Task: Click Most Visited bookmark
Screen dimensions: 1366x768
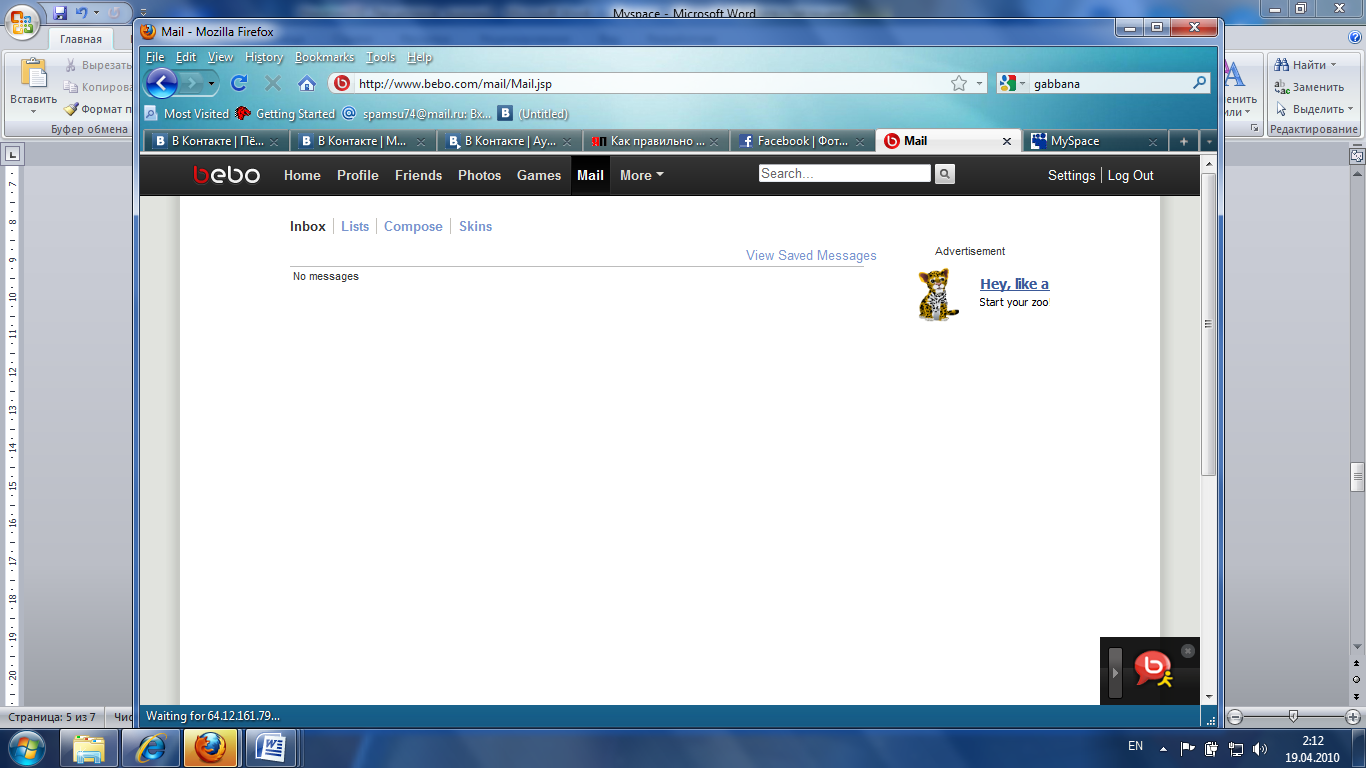Action: point(187,114)
